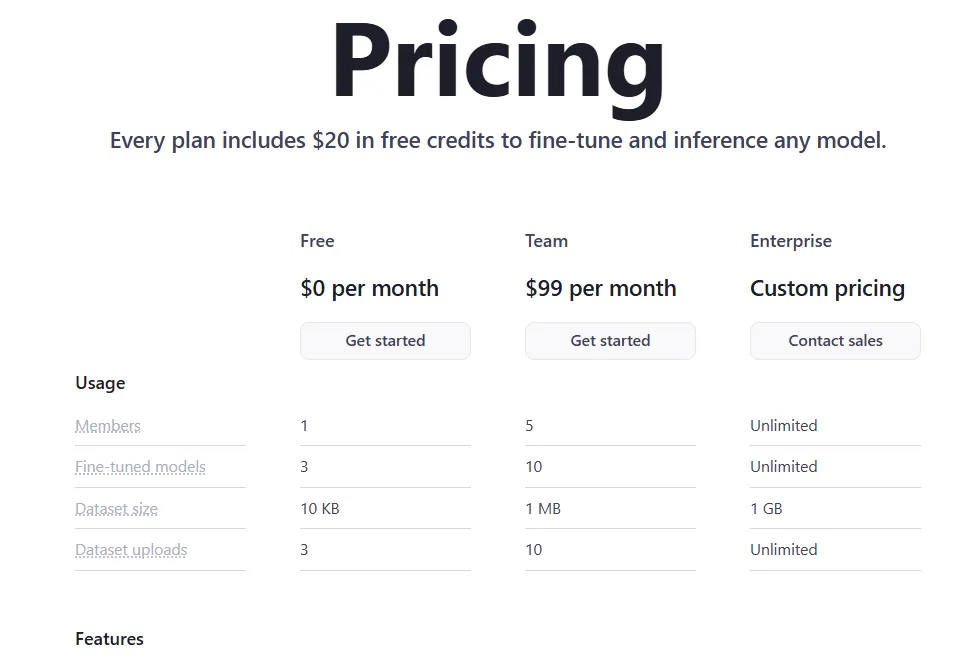The image size is (962, 658).
Task: Click the 10 KB dataset size value
Action: tap(320, 508)
